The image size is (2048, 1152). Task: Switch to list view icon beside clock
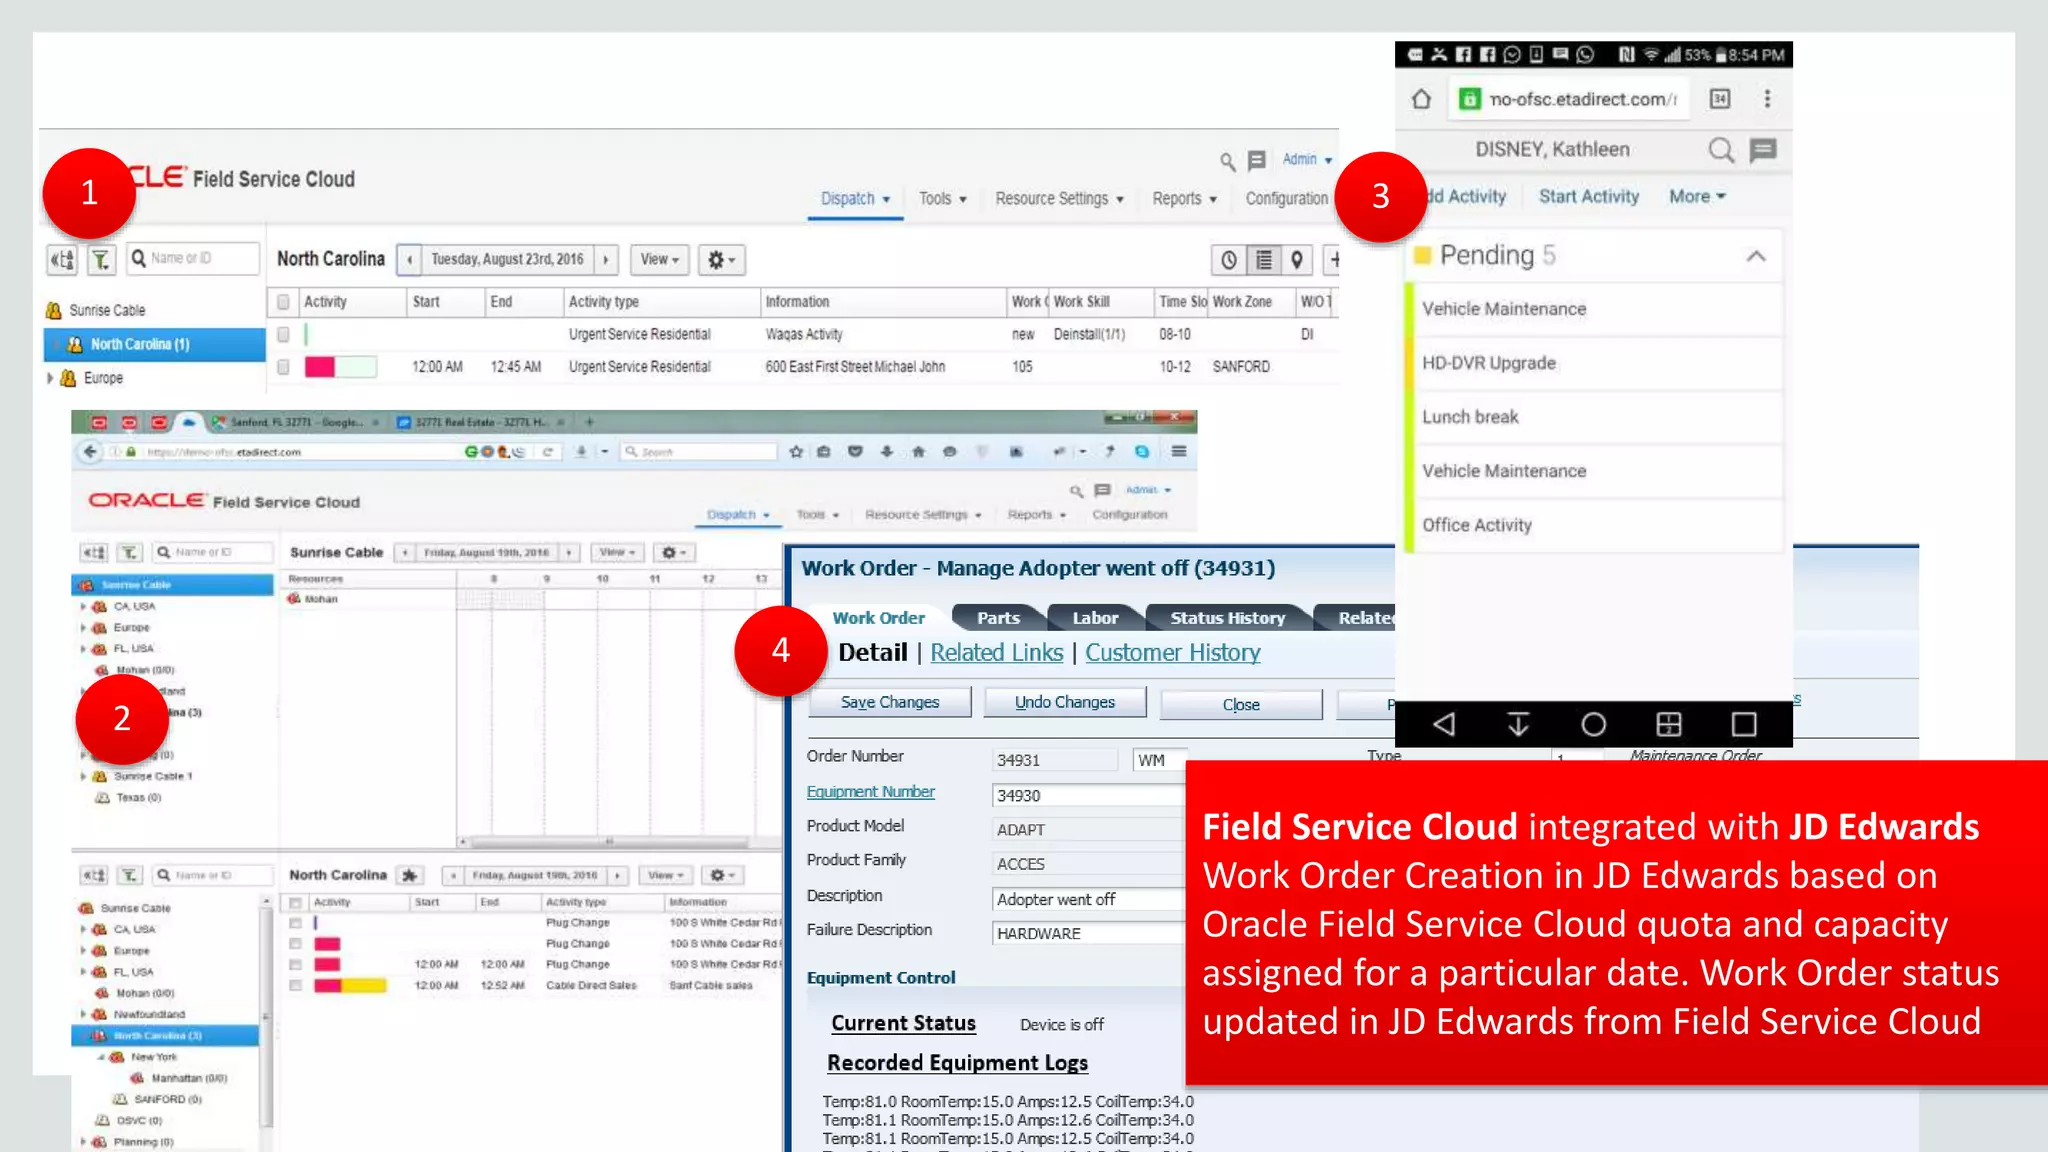click(1264, 260)
